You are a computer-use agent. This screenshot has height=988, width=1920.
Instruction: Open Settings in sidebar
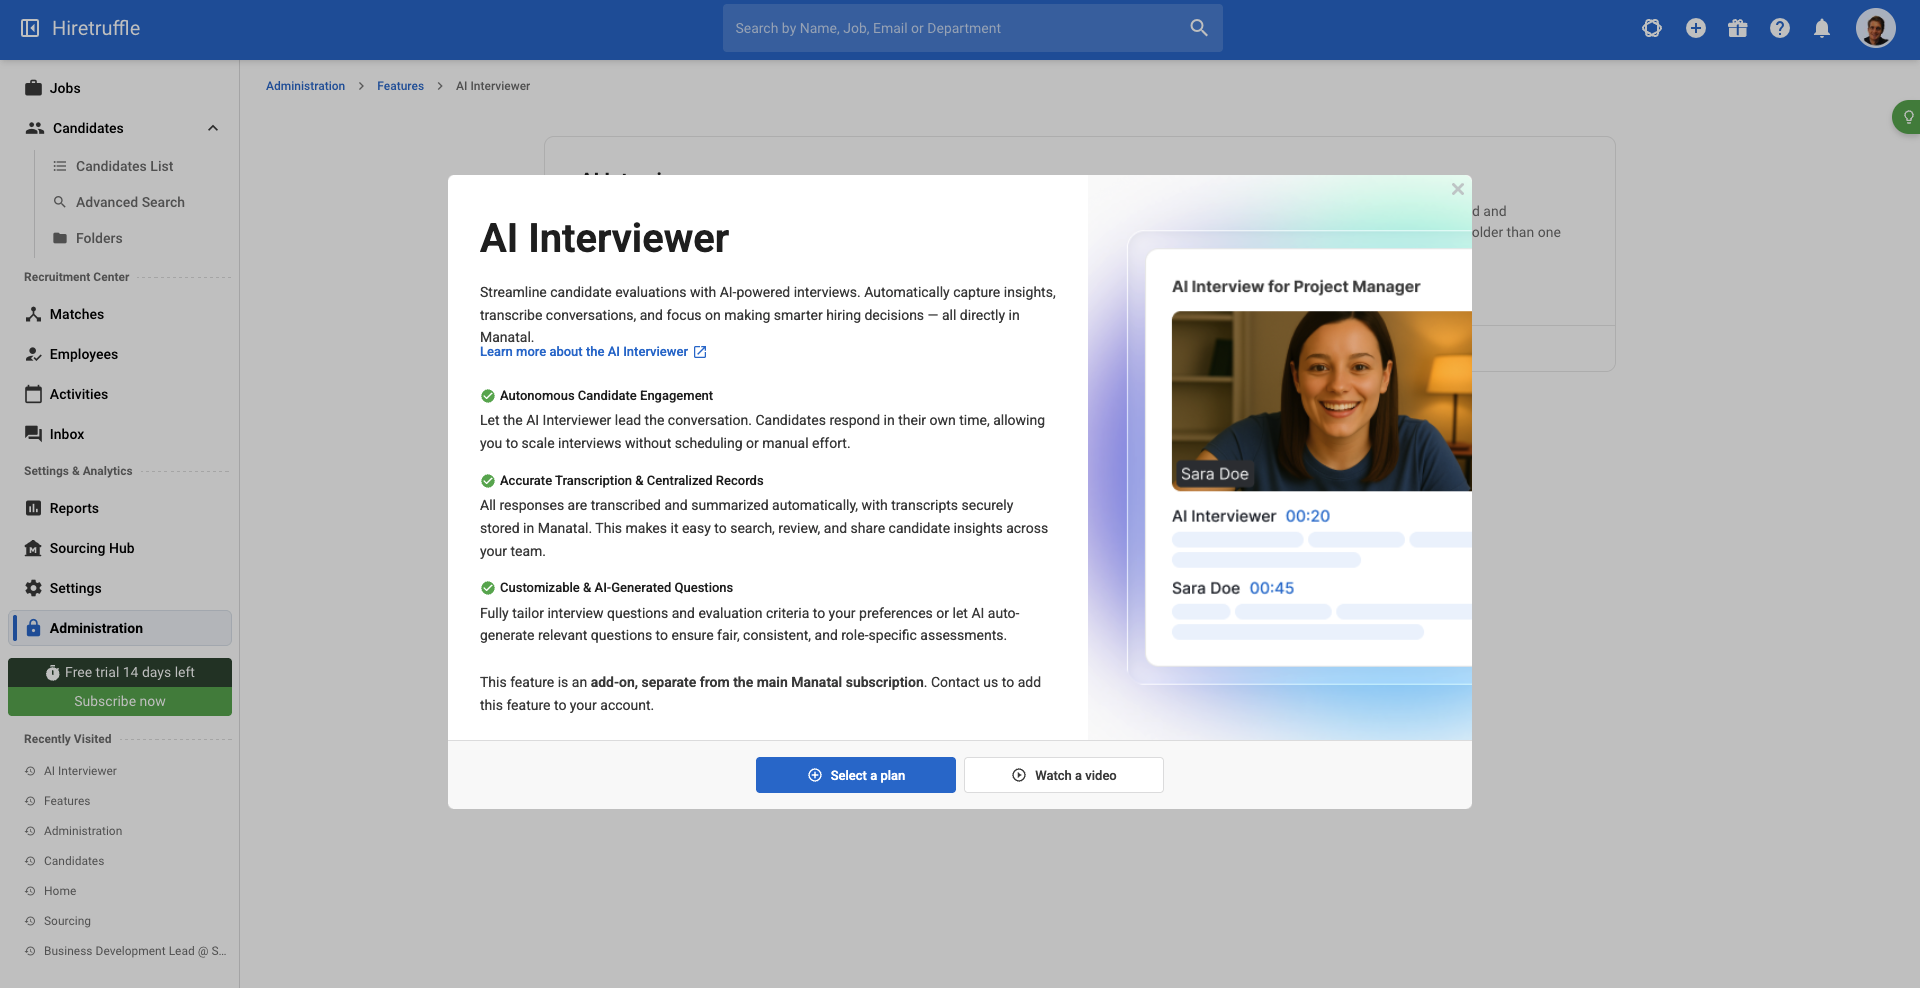[120, 588]
